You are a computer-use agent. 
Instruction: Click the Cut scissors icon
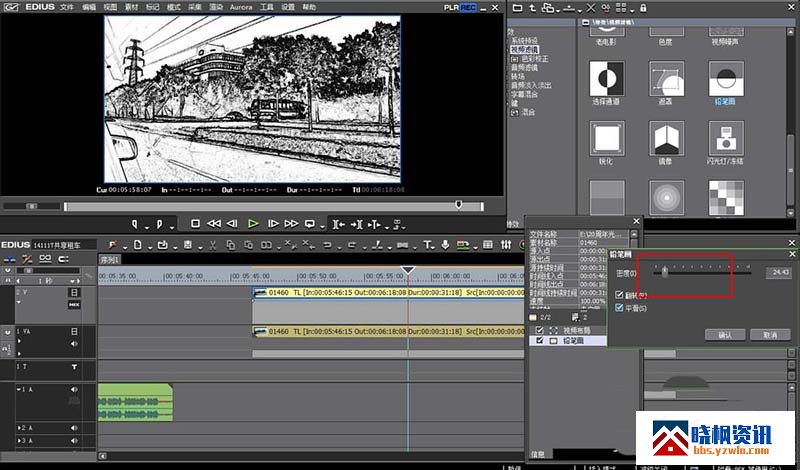(213, 245)
